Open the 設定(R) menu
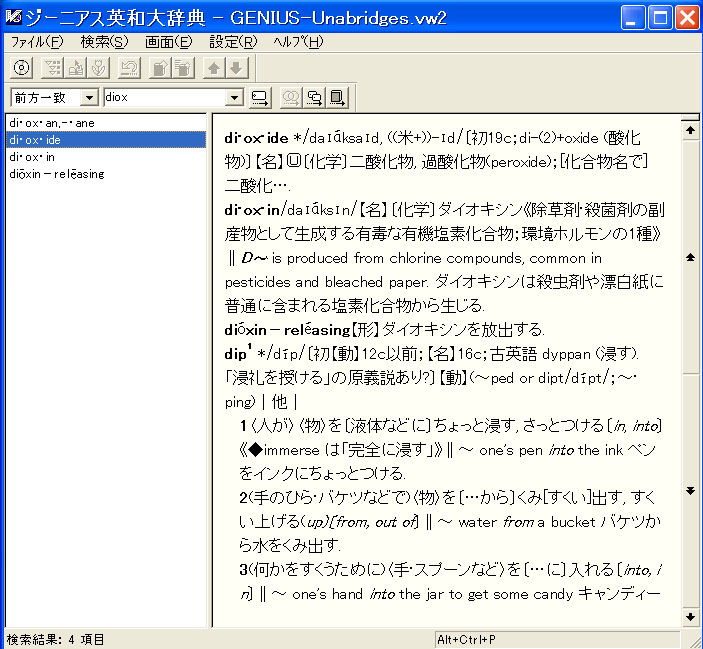The width and height of the screenshot is (703, 649). tap(232, 42)
